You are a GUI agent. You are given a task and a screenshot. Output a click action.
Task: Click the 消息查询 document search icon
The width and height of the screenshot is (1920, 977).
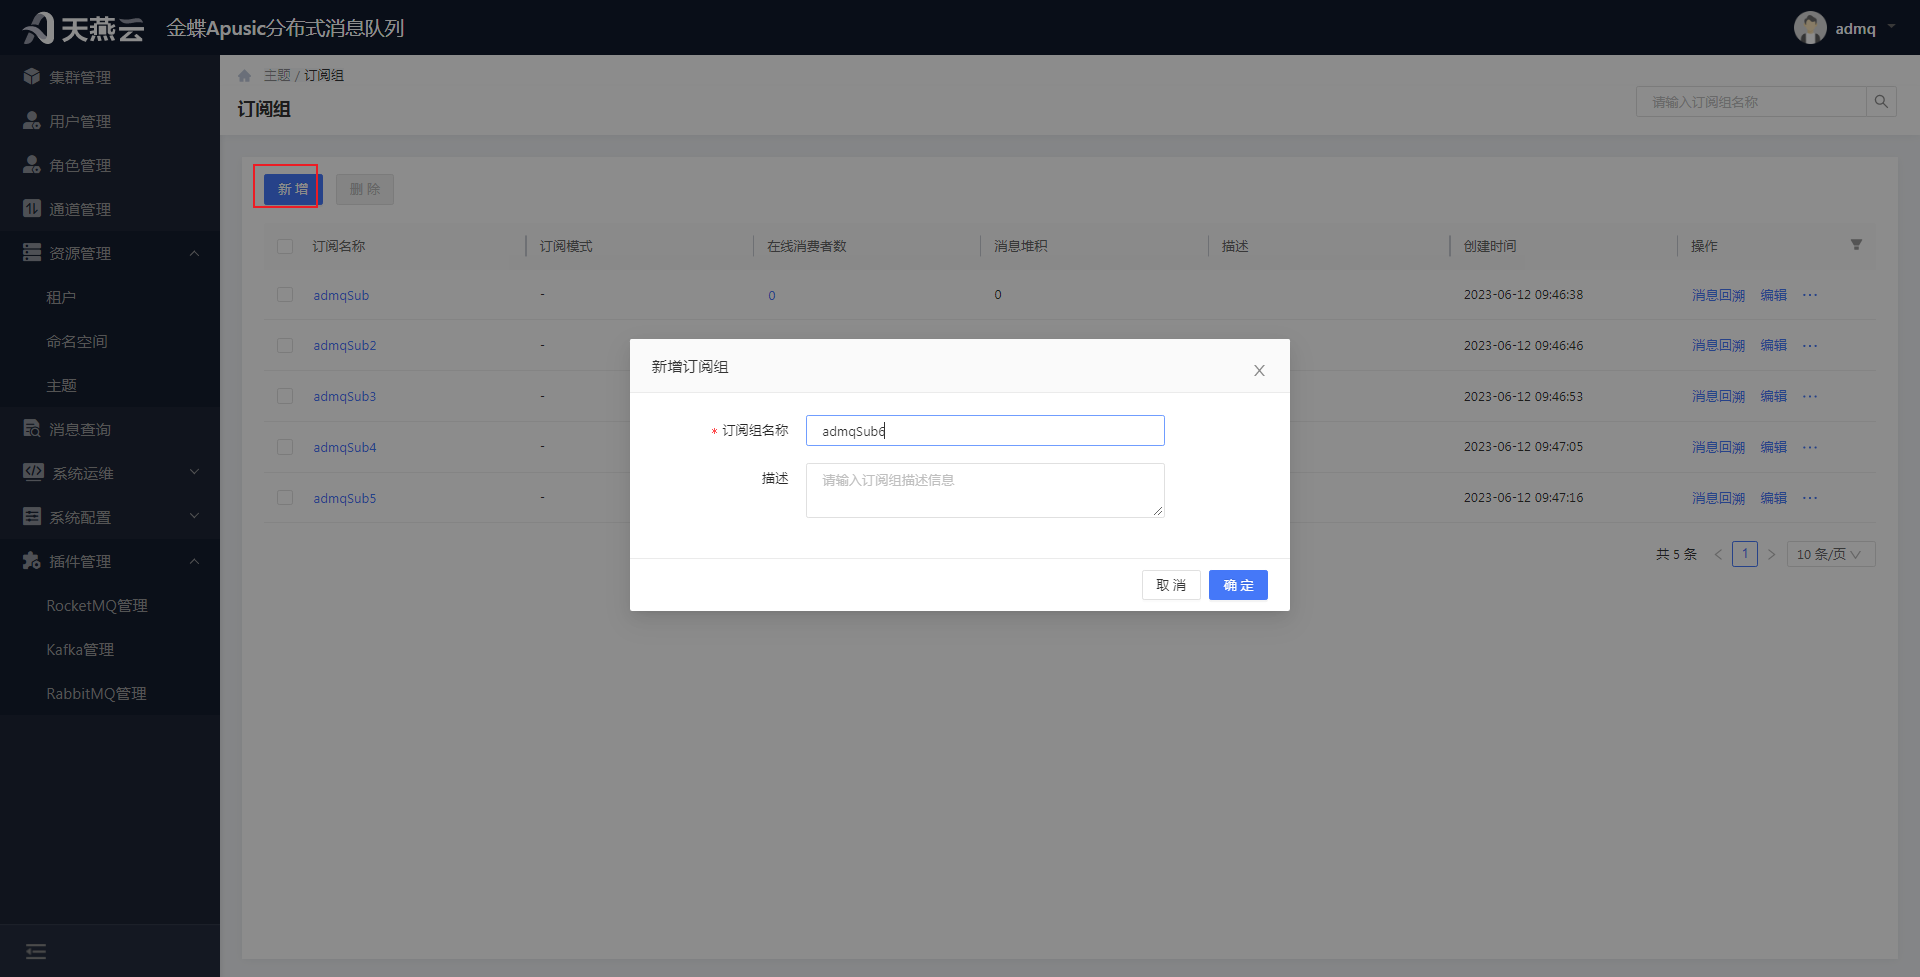[32, 428]
